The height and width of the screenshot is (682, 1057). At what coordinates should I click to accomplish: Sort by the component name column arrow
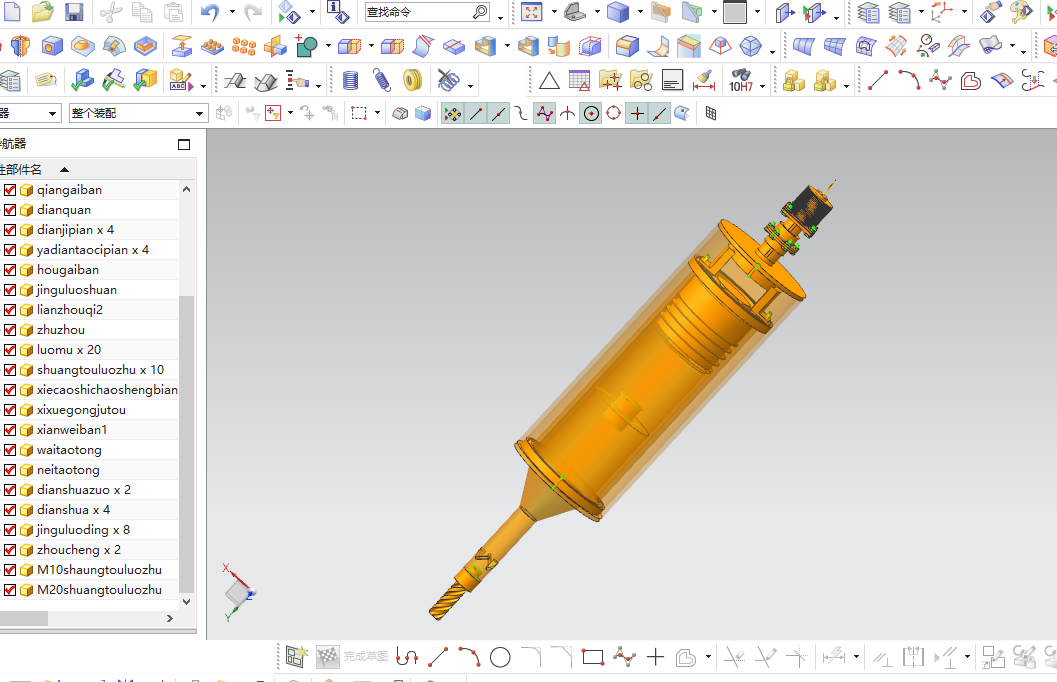pyautogui.click(x=65, y=170)
